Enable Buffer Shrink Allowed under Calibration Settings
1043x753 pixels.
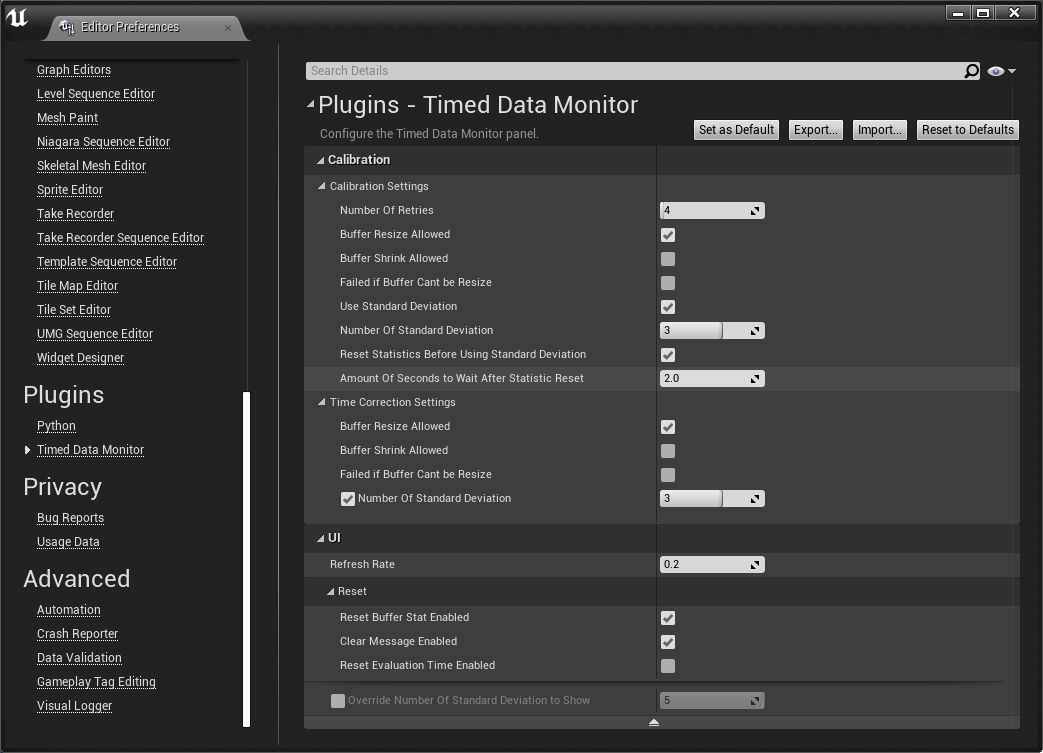click(x=668, y=259)
